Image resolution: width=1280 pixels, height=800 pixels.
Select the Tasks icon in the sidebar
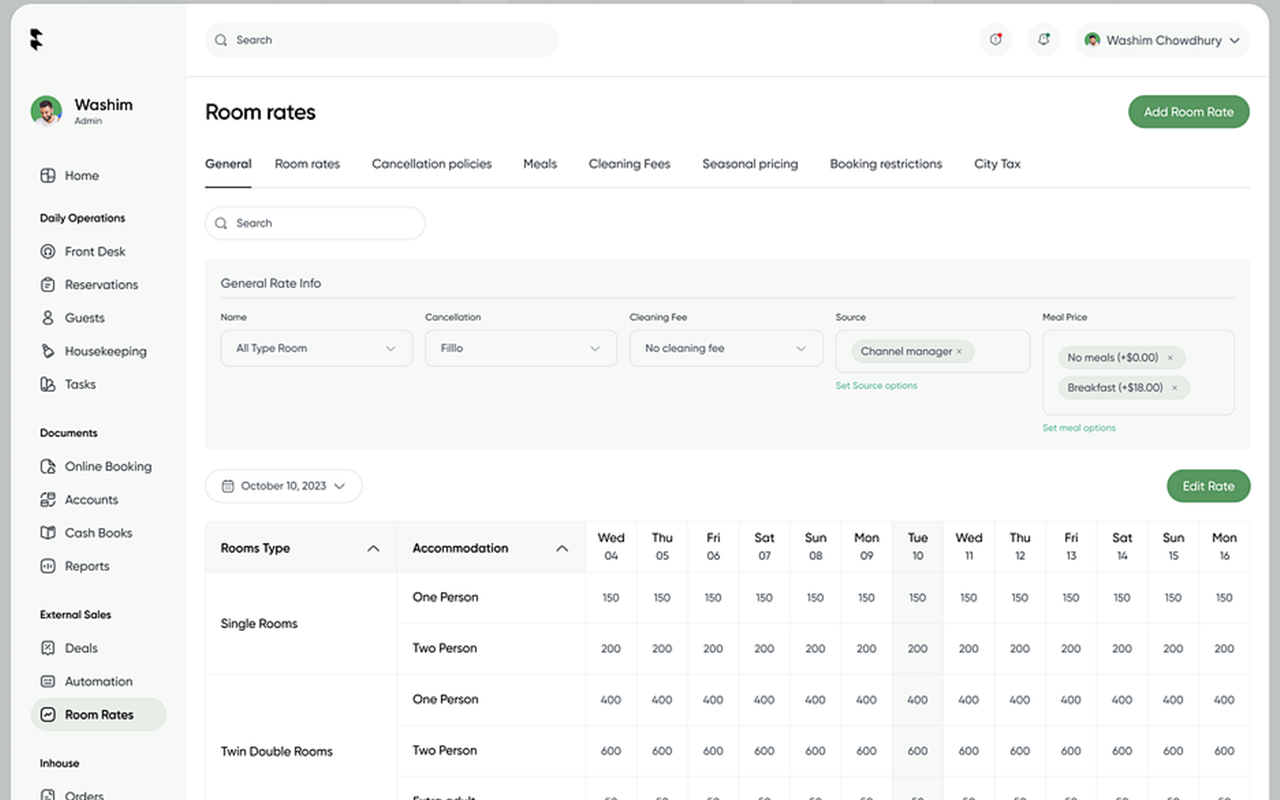pyautogui.click(x=48, y=384)
